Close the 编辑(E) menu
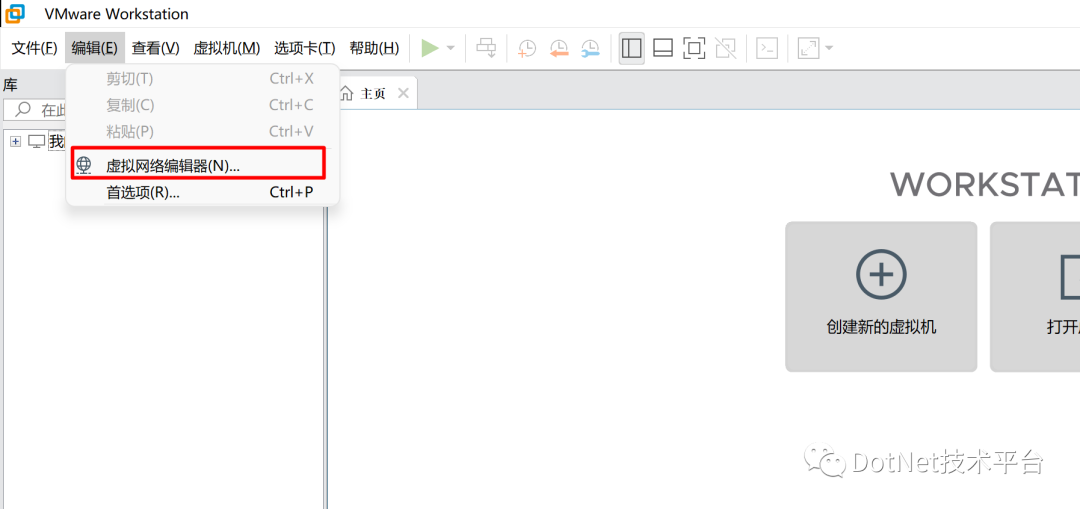 (95, 48)
